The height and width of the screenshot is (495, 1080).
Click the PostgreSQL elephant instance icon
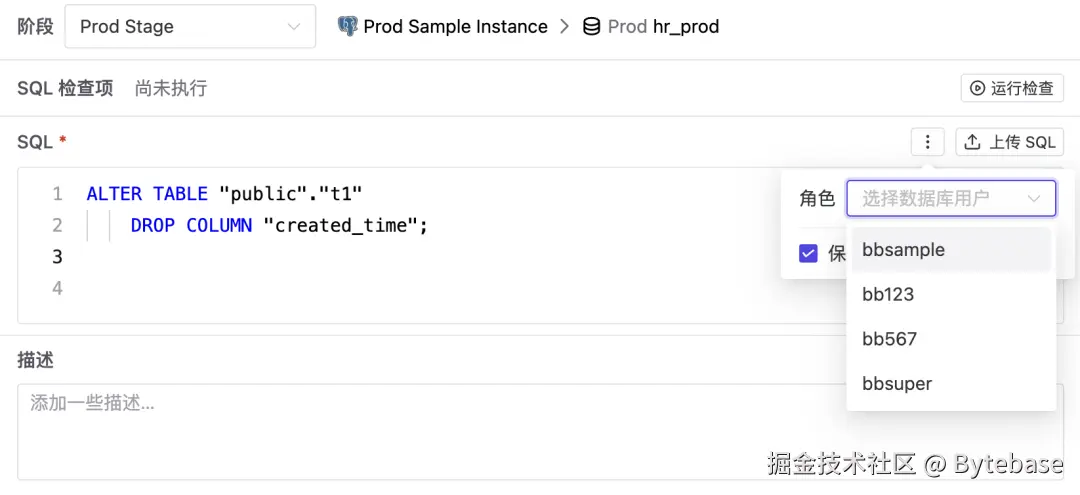(347, 27)
